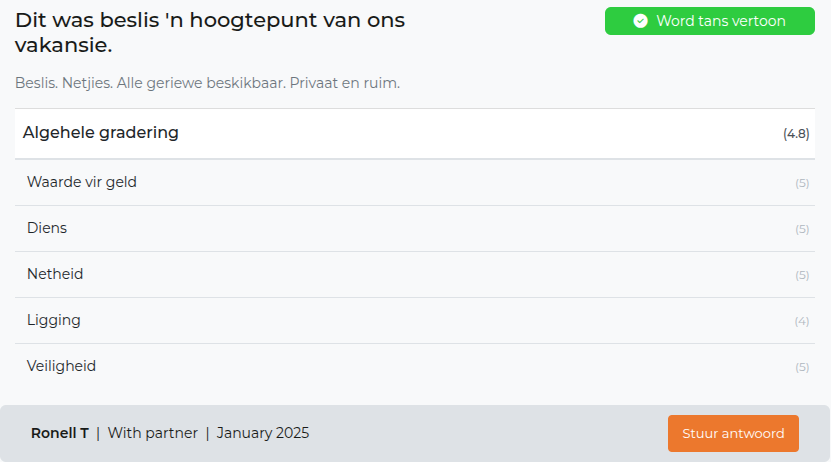Click the overall score (4.8) value
831x462 pixels.
(x=796, y=134)
